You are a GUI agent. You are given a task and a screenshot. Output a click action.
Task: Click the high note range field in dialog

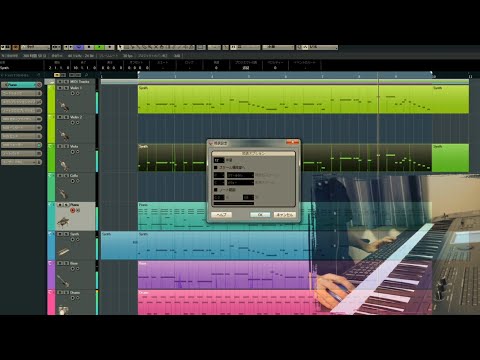tap(248, 197)
